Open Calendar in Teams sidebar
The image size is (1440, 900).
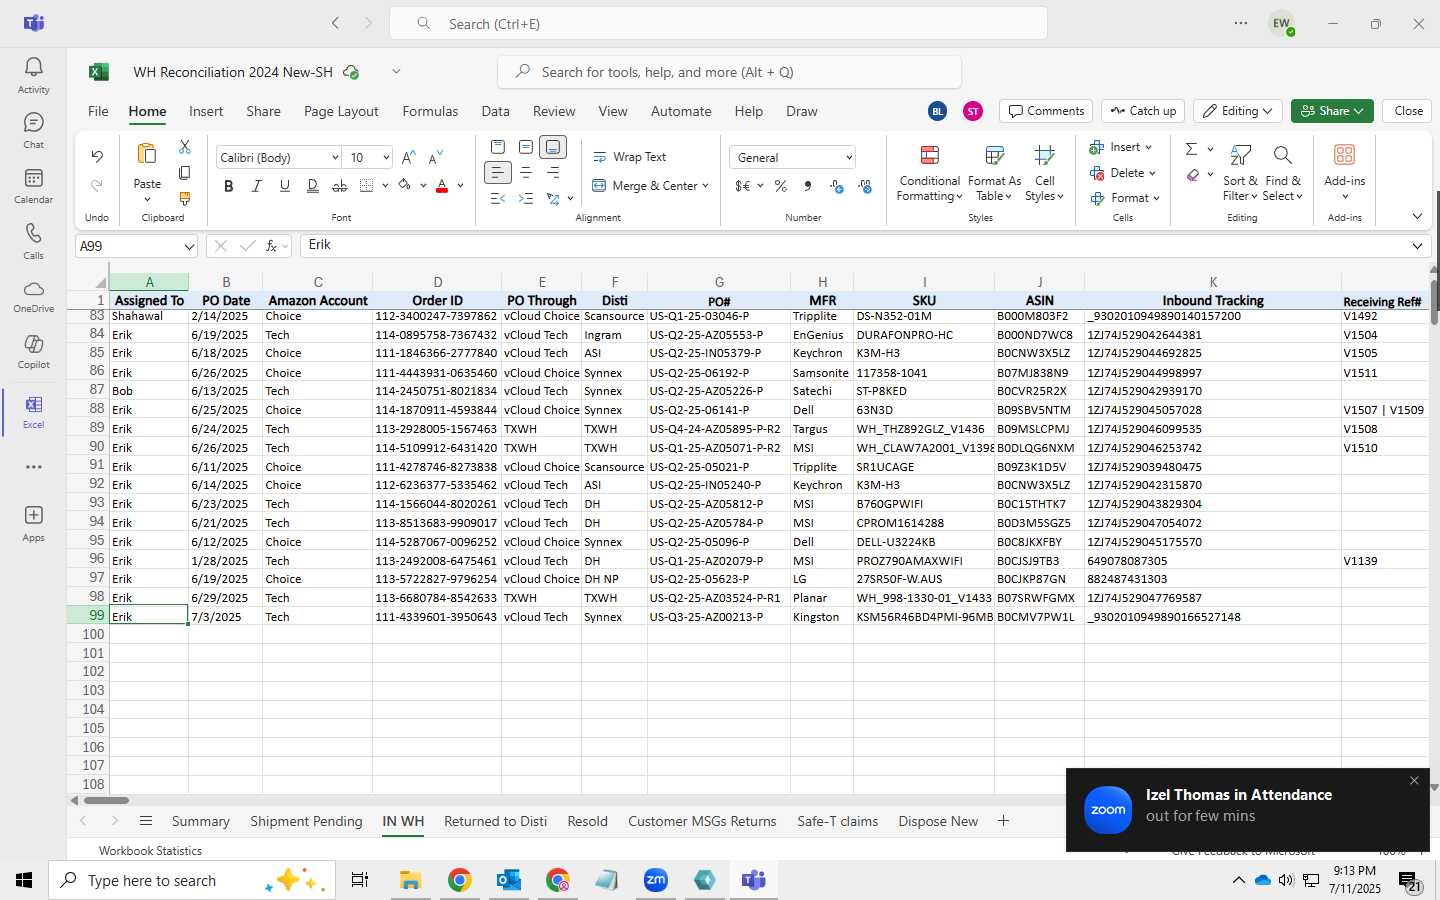33,185
